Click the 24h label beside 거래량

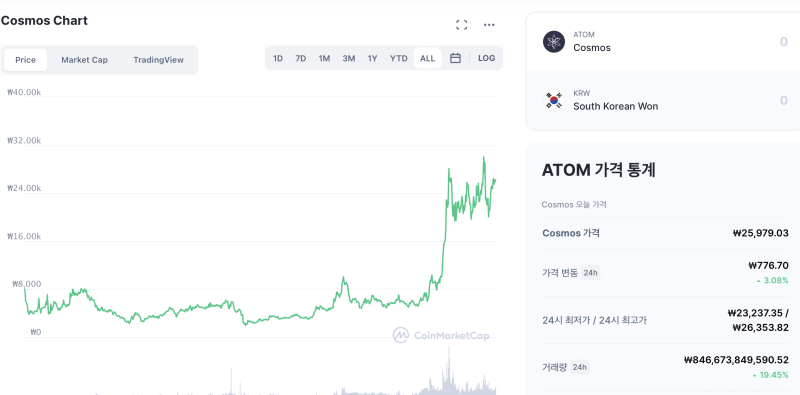tap(580, 367)
